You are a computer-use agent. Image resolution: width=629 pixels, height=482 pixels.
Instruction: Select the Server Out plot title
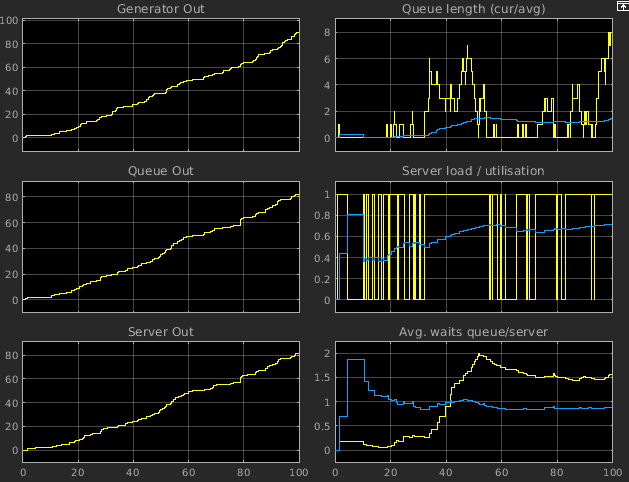[161, 331]
